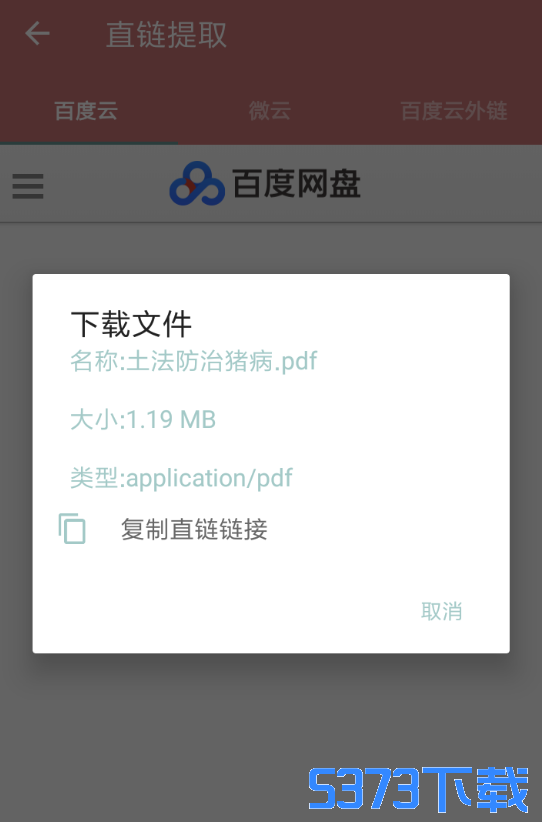
Task: Click the copy icon beside 复制直链链接
Action: click(72, 528)
